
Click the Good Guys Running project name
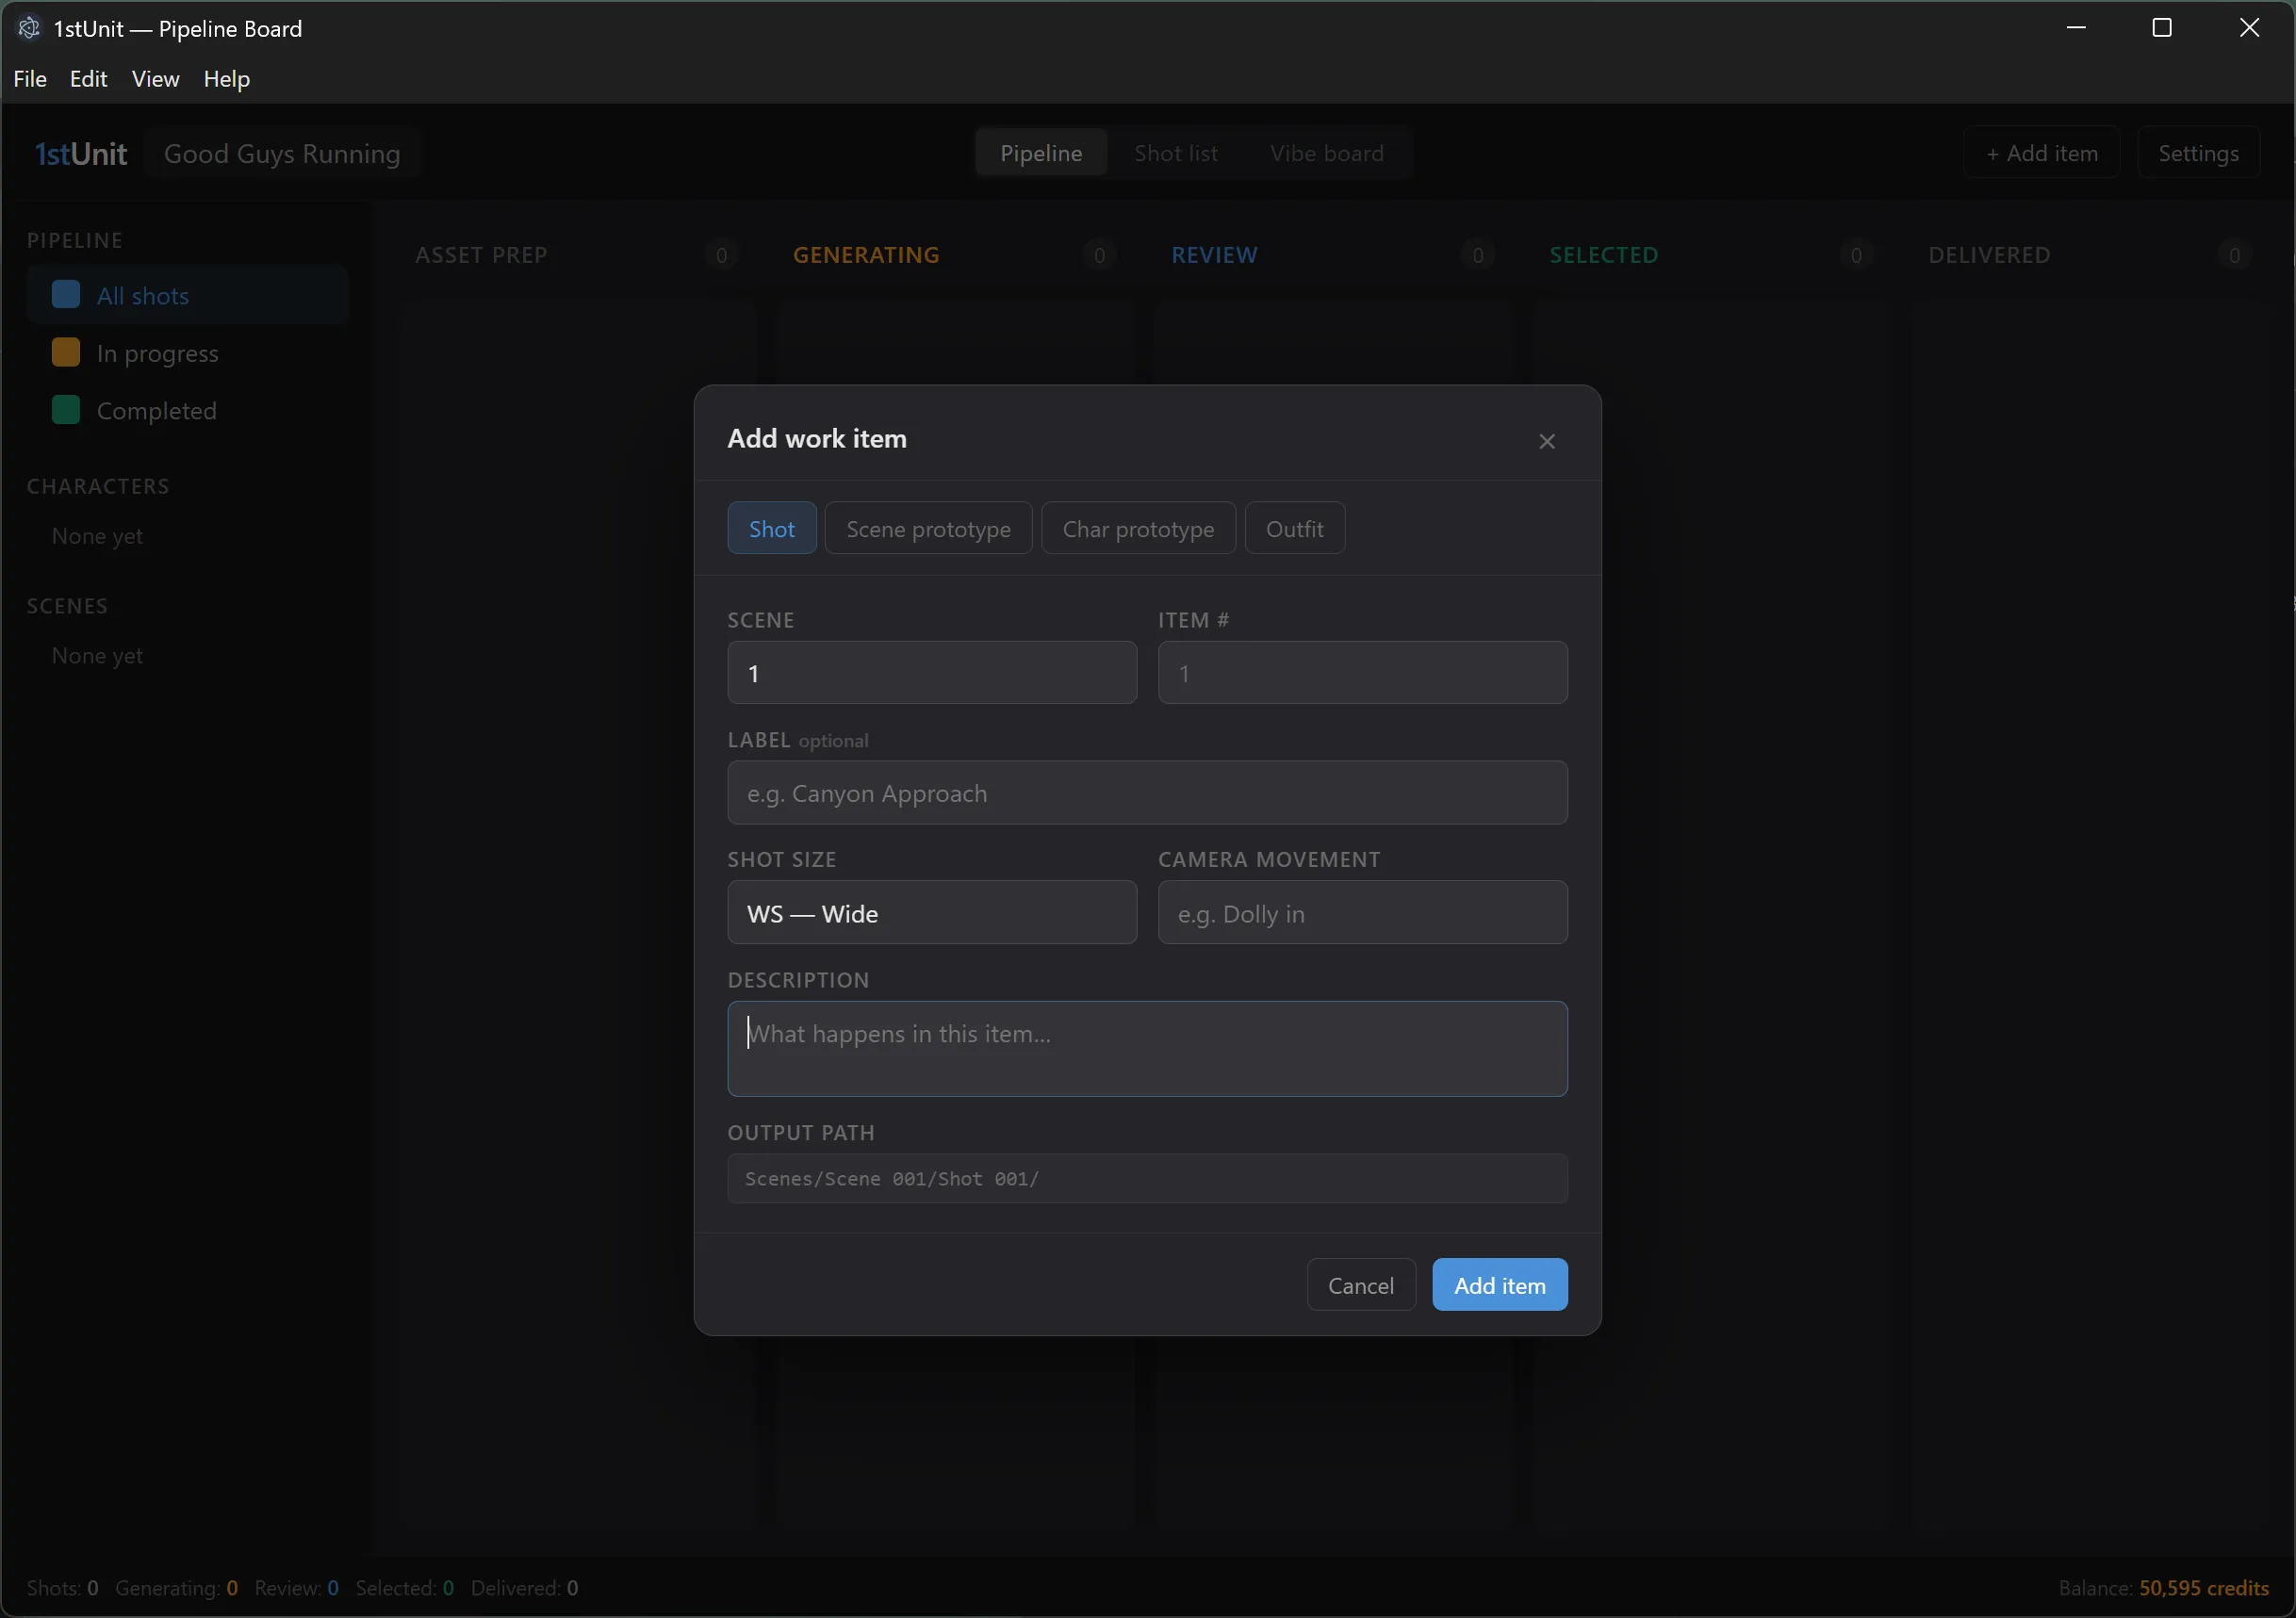pos(282,153)
